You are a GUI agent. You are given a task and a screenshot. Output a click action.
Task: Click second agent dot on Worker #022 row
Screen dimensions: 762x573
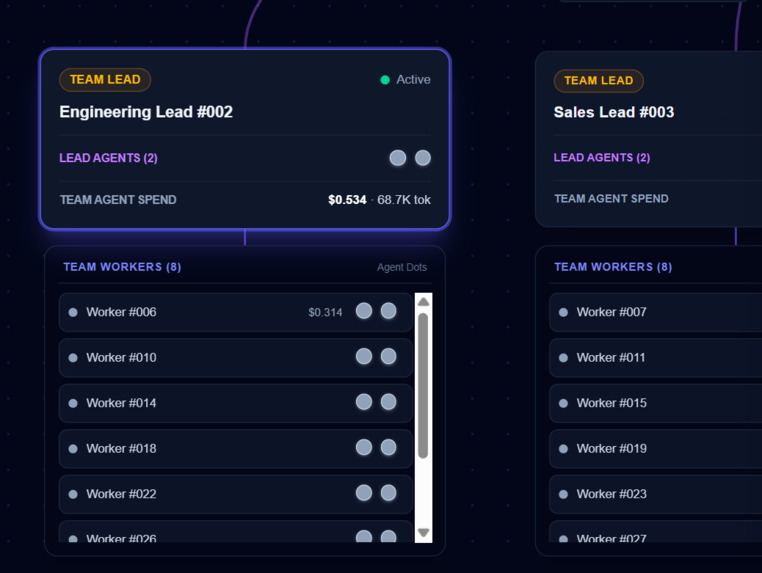[388, 493]
